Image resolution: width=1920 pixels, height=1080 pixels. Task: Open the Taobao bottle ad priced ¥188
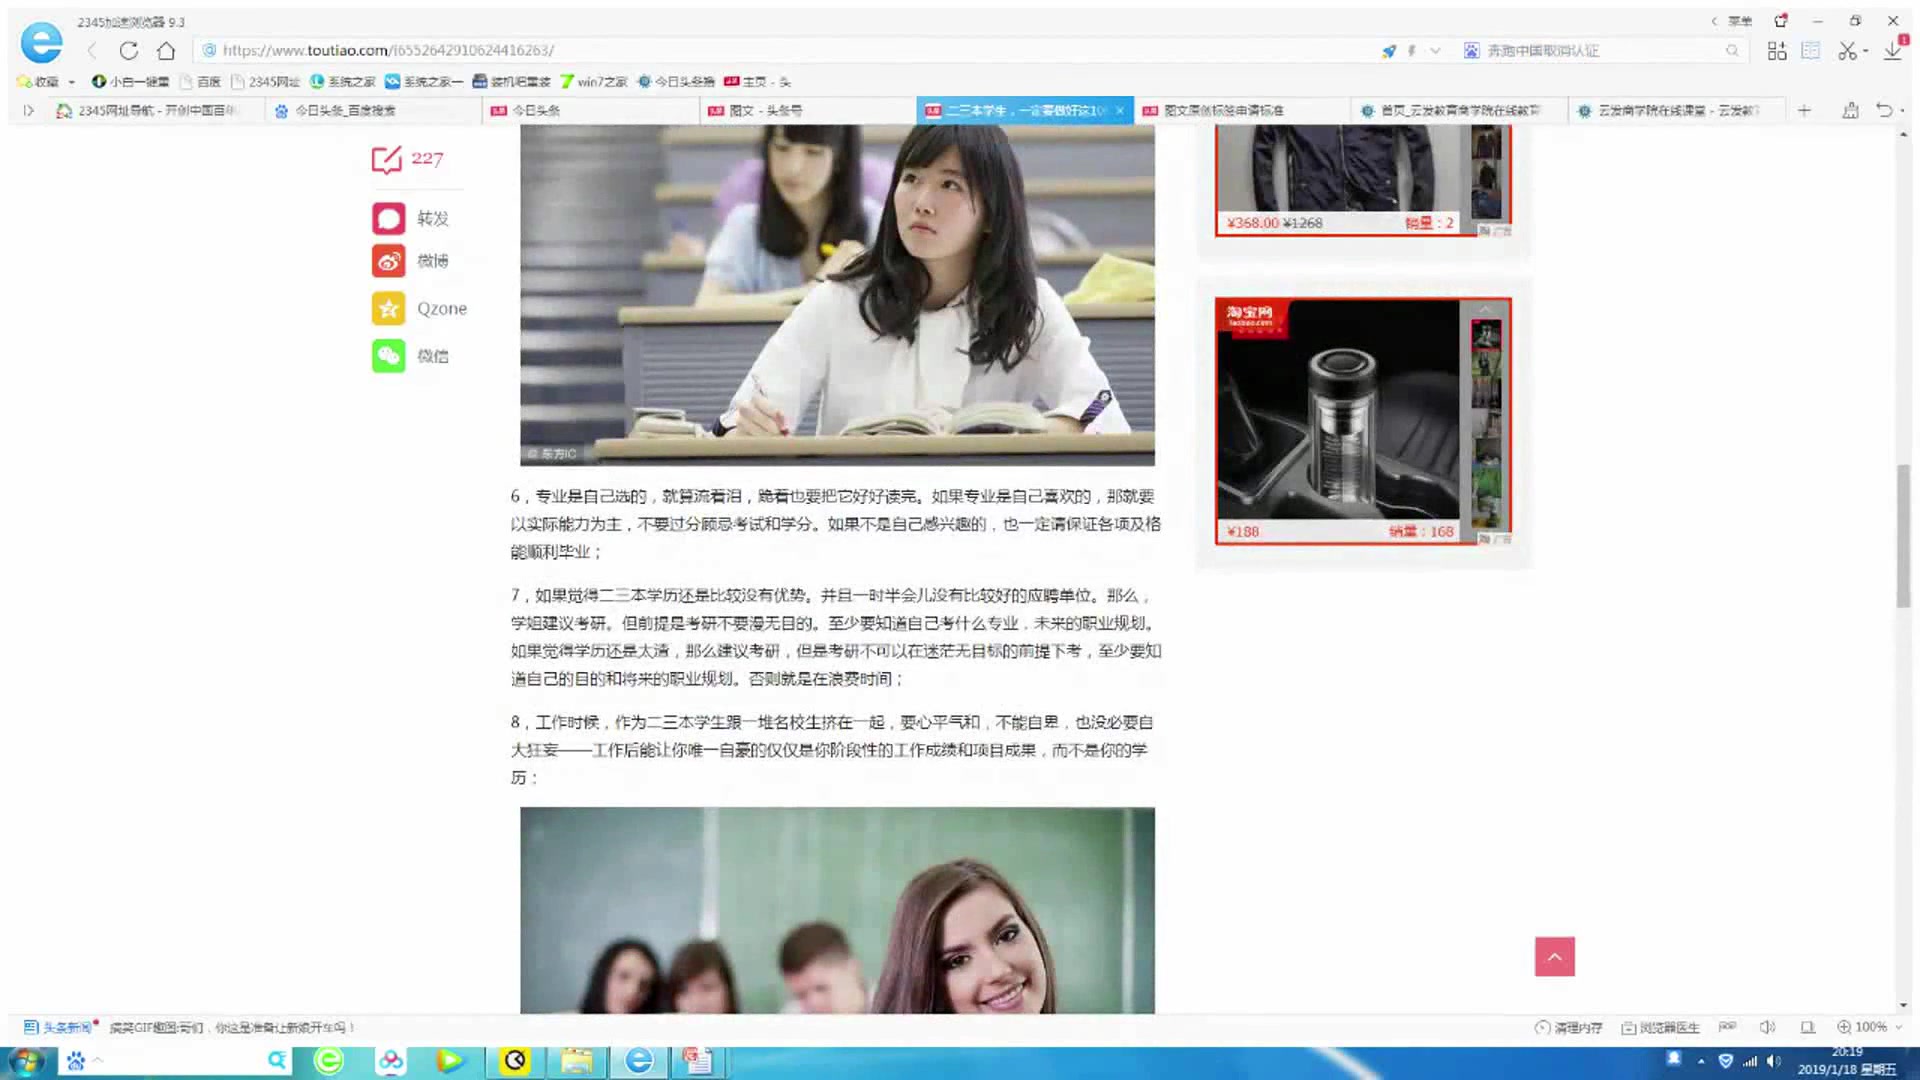coord(1363,421)
